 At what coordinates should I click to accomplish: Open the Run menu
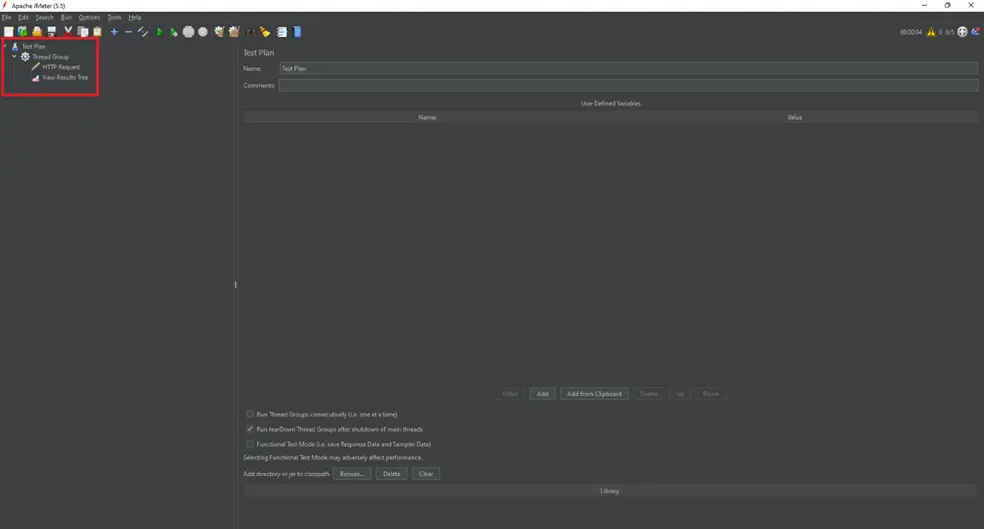tap(66, 18)
